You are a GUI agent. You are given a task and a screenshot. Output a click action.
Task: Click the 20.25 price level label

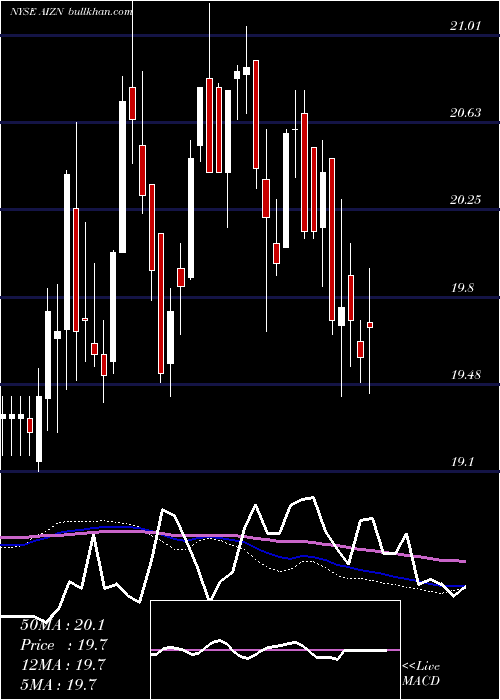[x=466, y=200]
